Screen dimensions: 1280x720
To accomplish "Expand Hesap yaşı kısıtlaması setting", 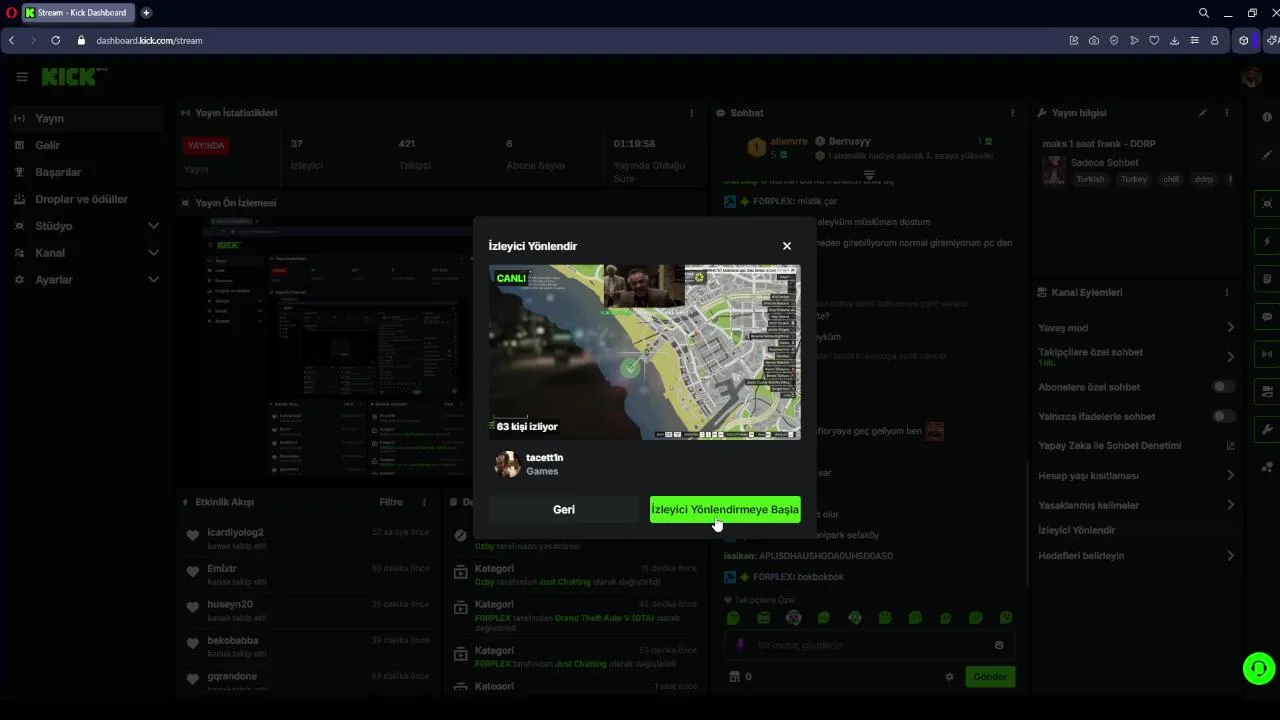I will pos(1136,476).
